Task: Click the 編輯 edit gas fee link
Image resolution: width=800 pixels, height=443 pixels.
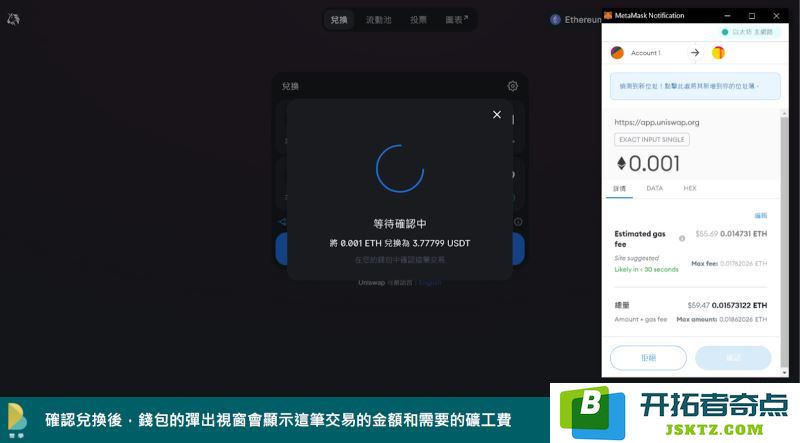Action: tap(761, 215)
